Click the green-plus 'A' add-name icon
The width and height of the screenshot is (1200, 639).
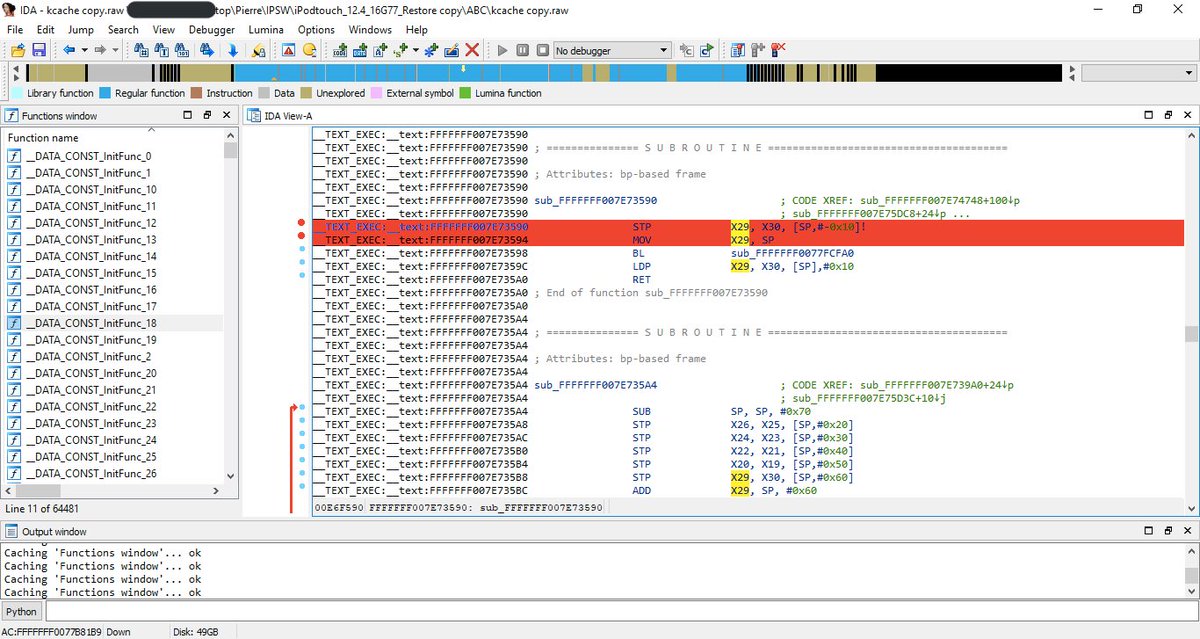pos(381,50)
